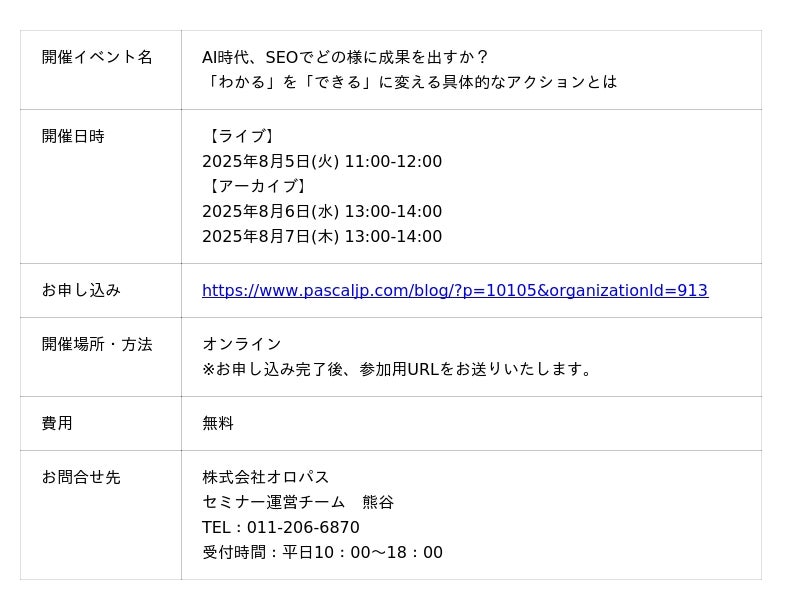The image size is (800, 610).
Task: Click the second title line 「わかる」を「できる」に
Action: [410, 82]
